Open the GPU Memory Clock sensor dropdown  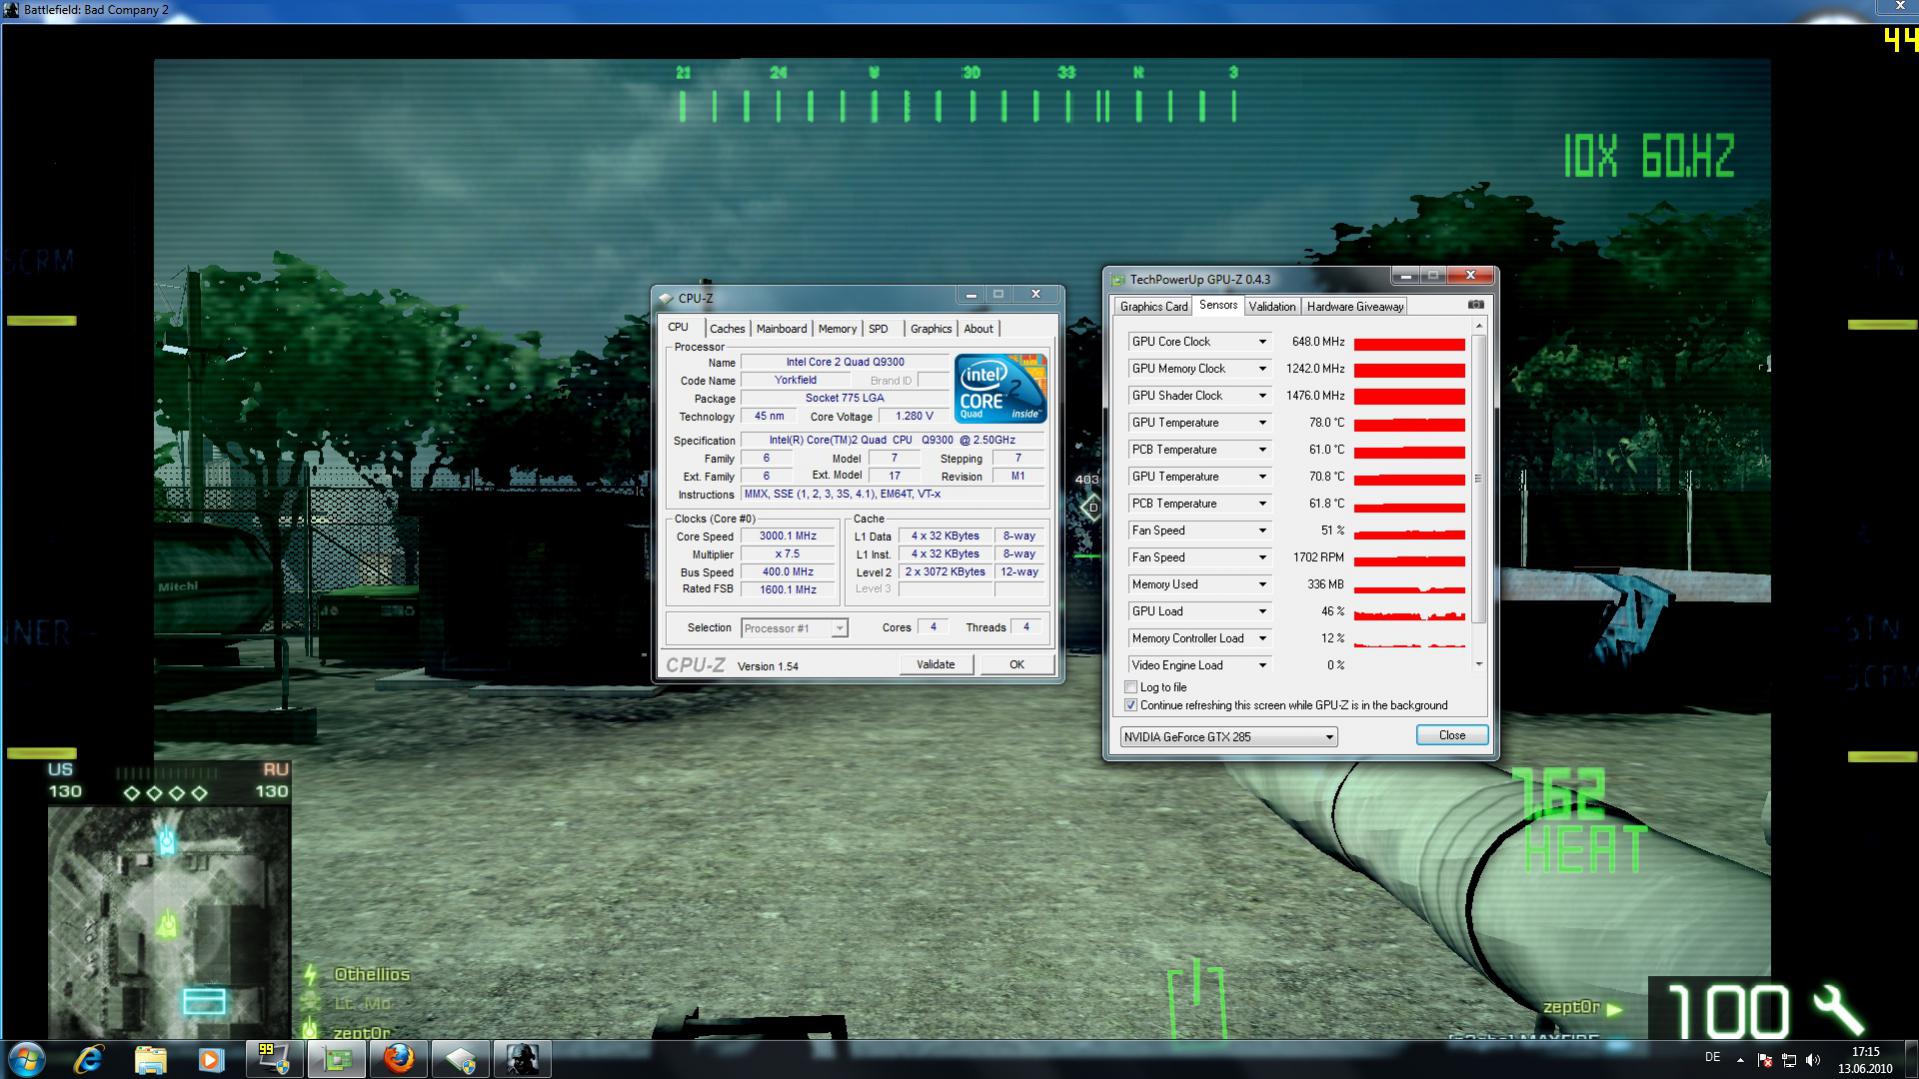[x=1262, y=369]
